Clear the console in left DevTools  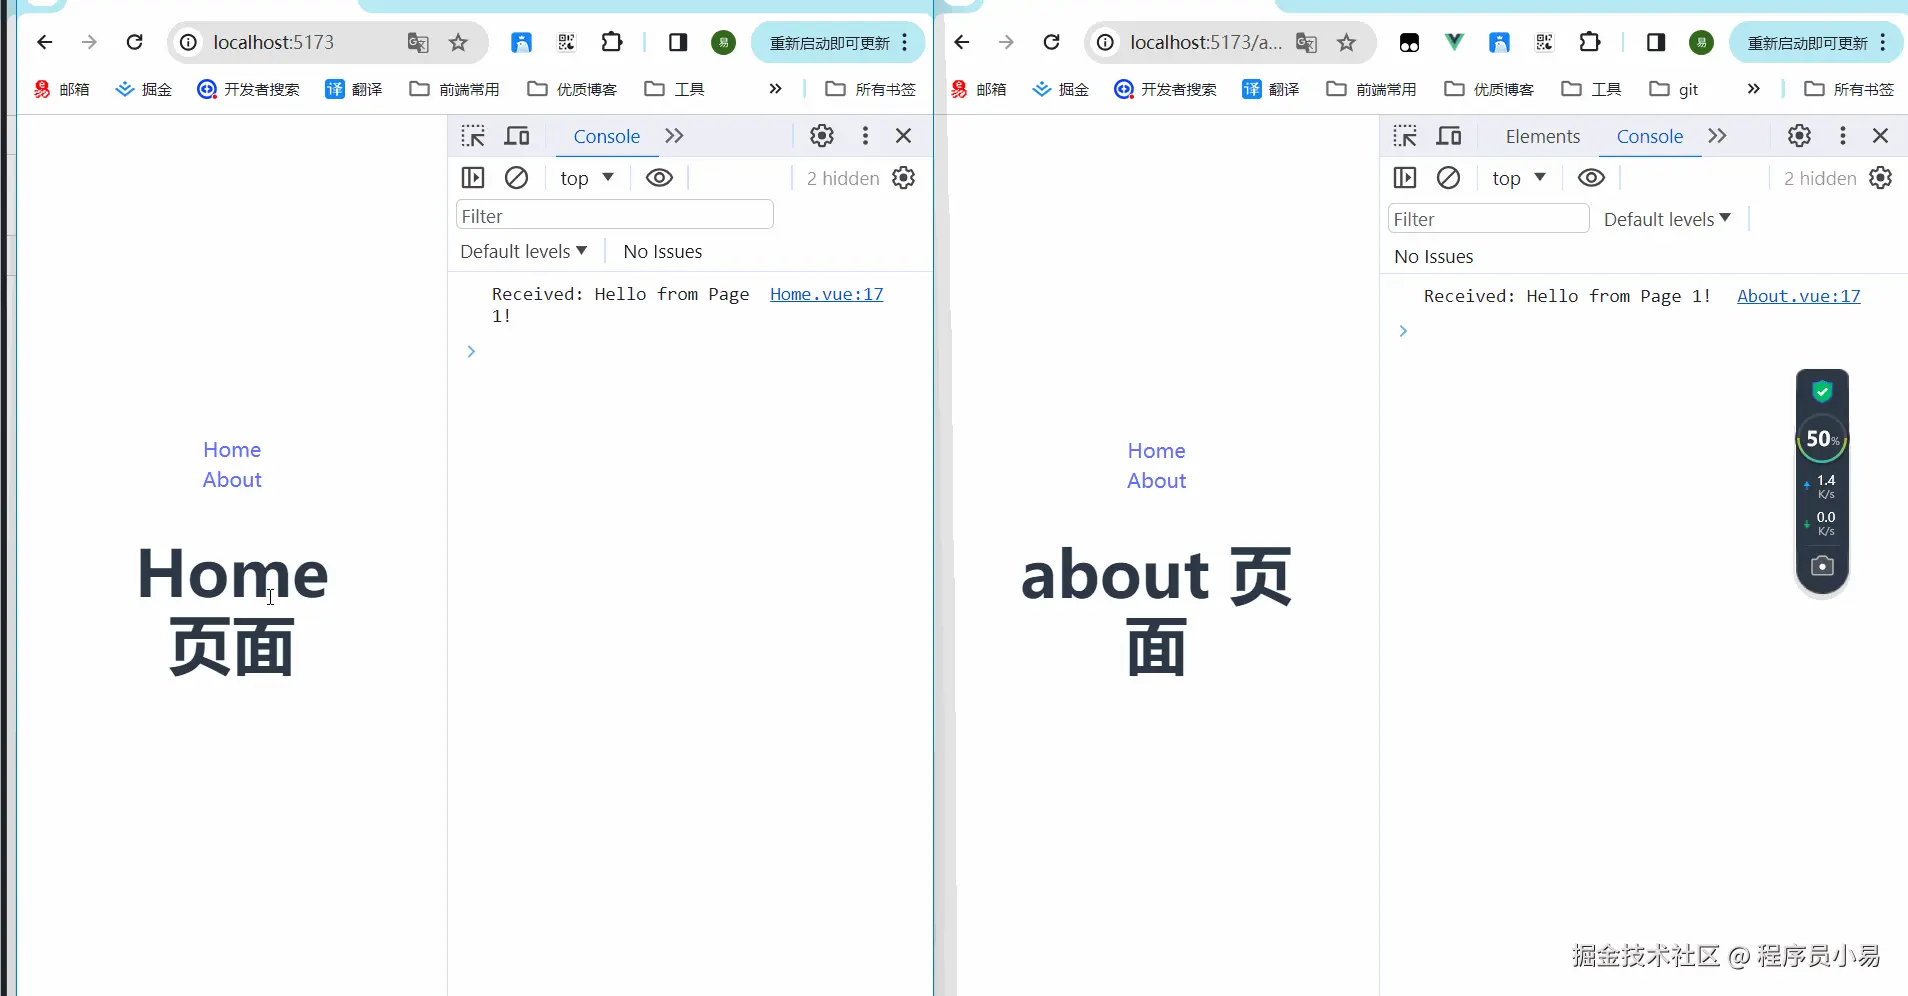coord(516,178)
